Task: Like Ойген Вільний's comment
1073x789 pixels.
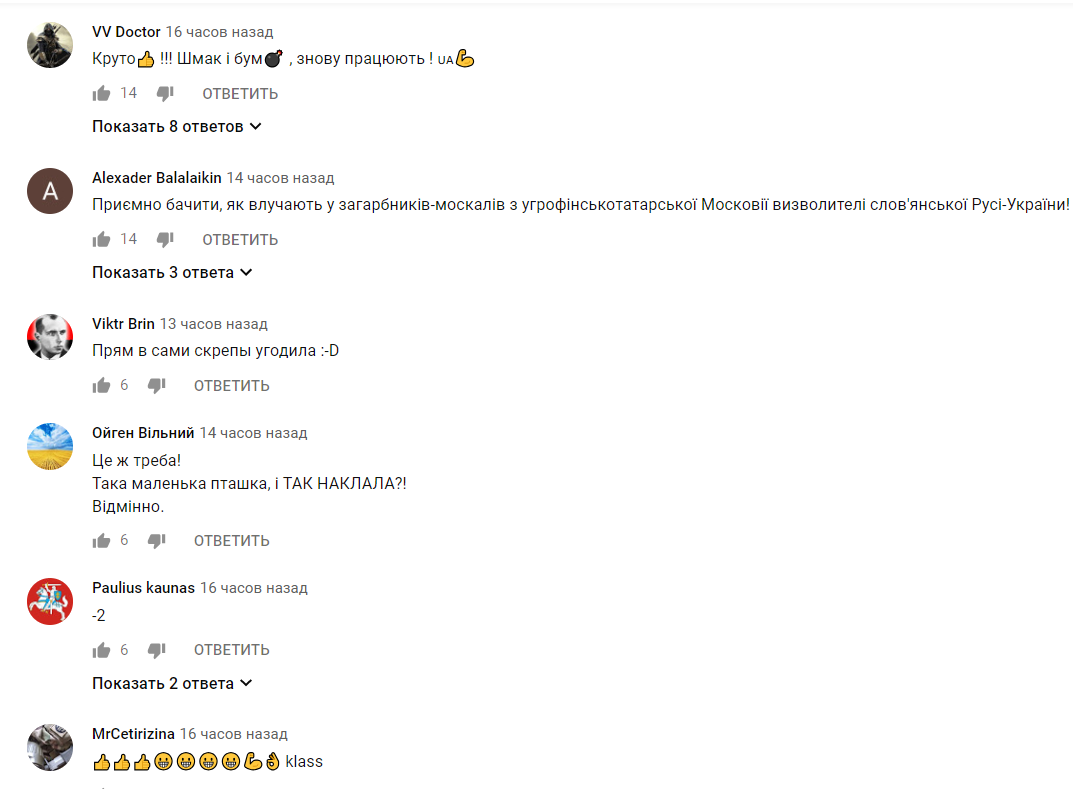Action: [101, 541]
